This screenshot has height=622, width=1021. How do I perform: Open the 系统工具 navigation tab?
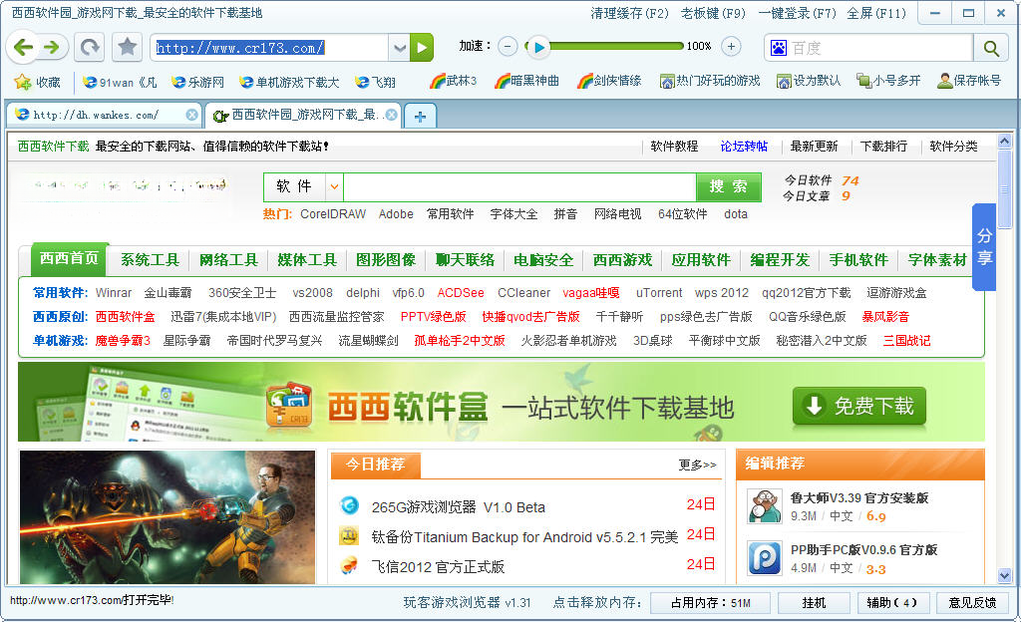click(149, 260)
